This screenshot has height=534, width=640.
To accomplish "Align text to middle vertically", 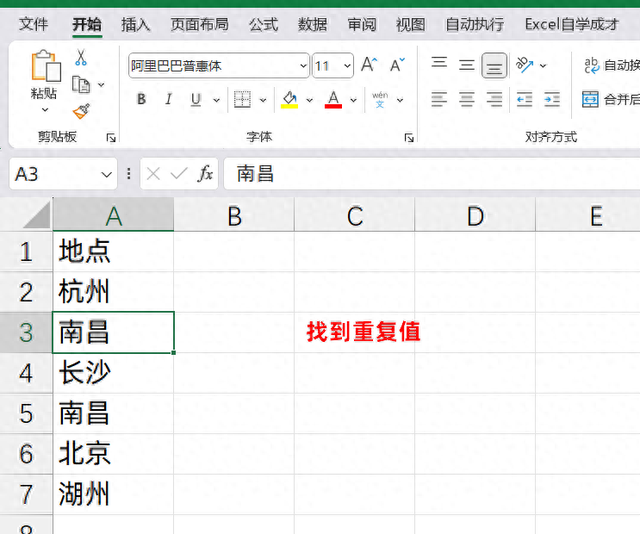I will pyautogui.click(x=467, y=65).
